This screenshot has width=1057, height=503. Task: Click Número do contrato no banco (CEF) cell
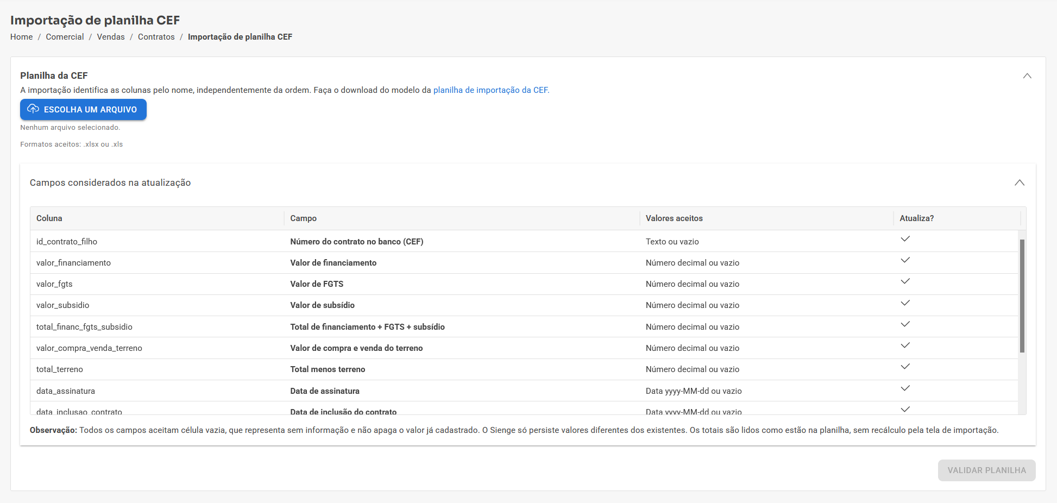(x=462, y=241)
